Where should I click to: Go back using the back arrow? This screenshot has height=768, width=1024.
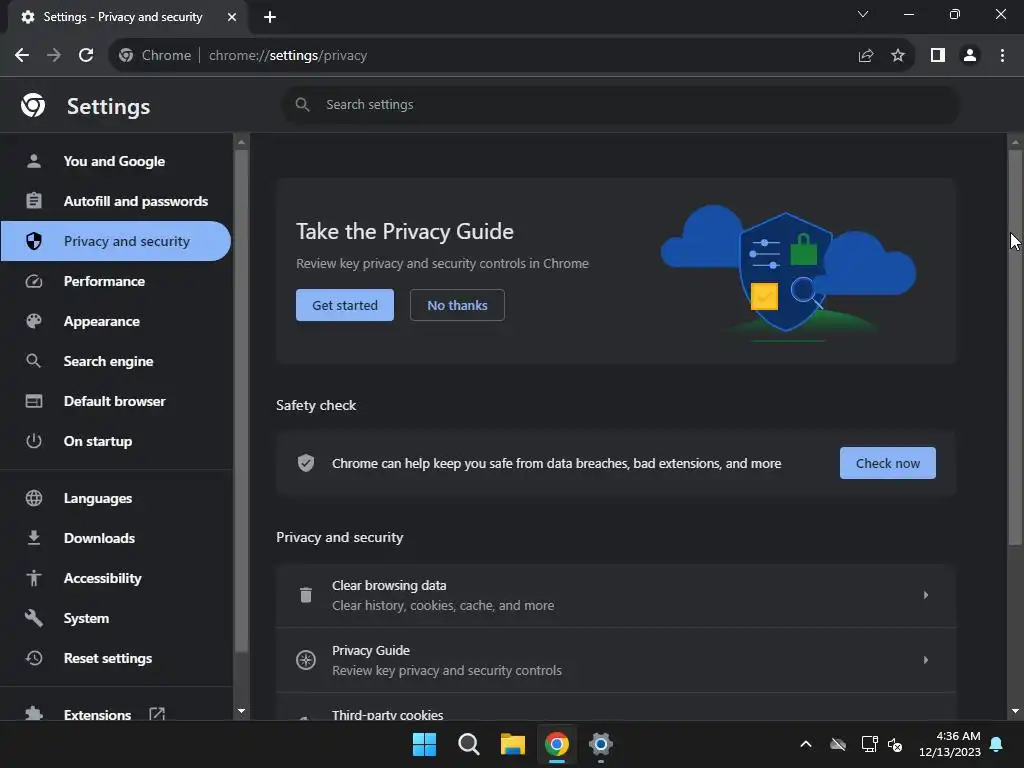[22, 56]
